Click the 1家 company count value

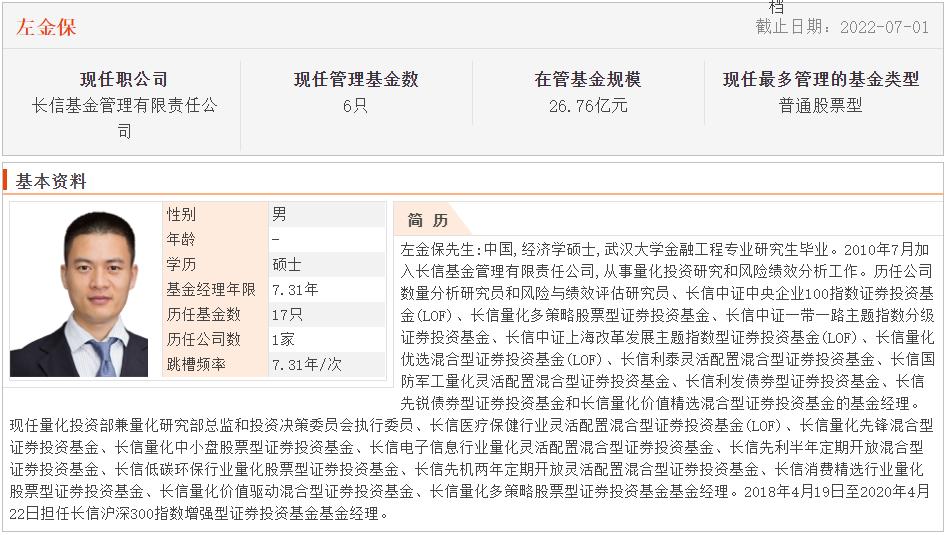pyautogui.click(x=283, y=340)
